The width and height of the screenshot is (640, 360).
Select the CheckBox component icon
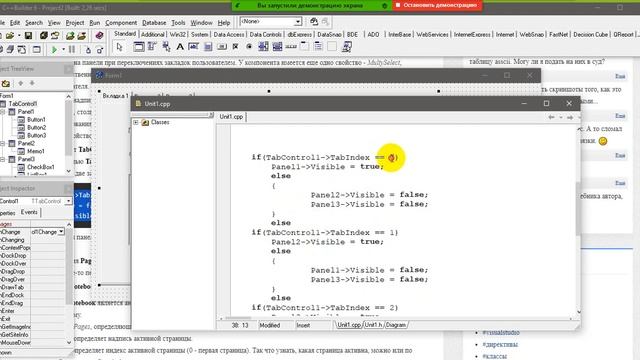(x=236, y=47)
